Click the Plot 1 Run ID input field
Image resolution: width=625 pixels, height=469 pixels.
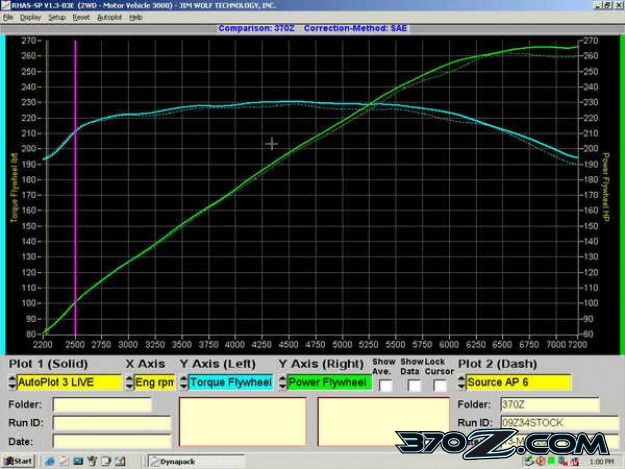(x=112, y=422)
